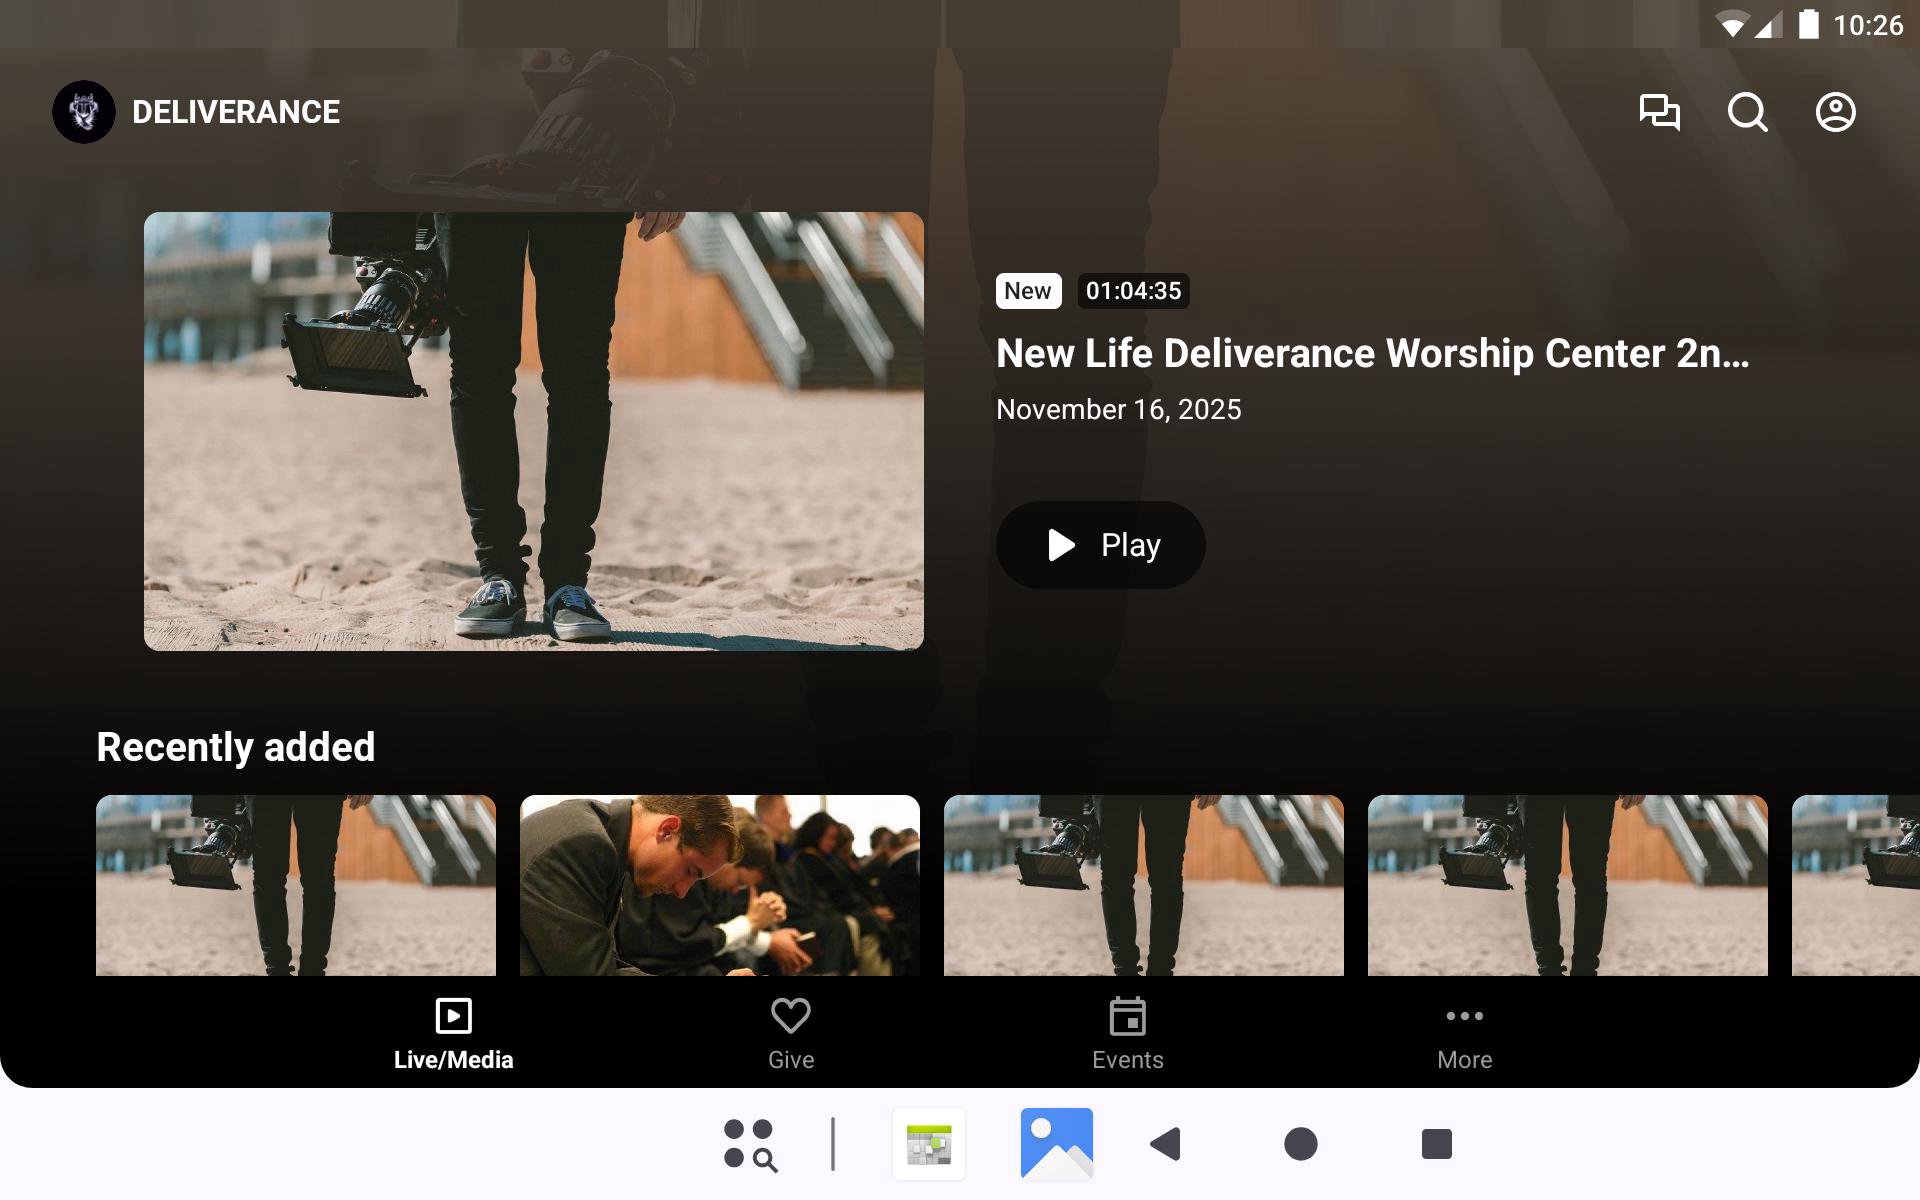Image resolution: width=1920 pixels, height=1200 pixels.
Task: Open the praying man video thumbnail
Action: (720, 885)
